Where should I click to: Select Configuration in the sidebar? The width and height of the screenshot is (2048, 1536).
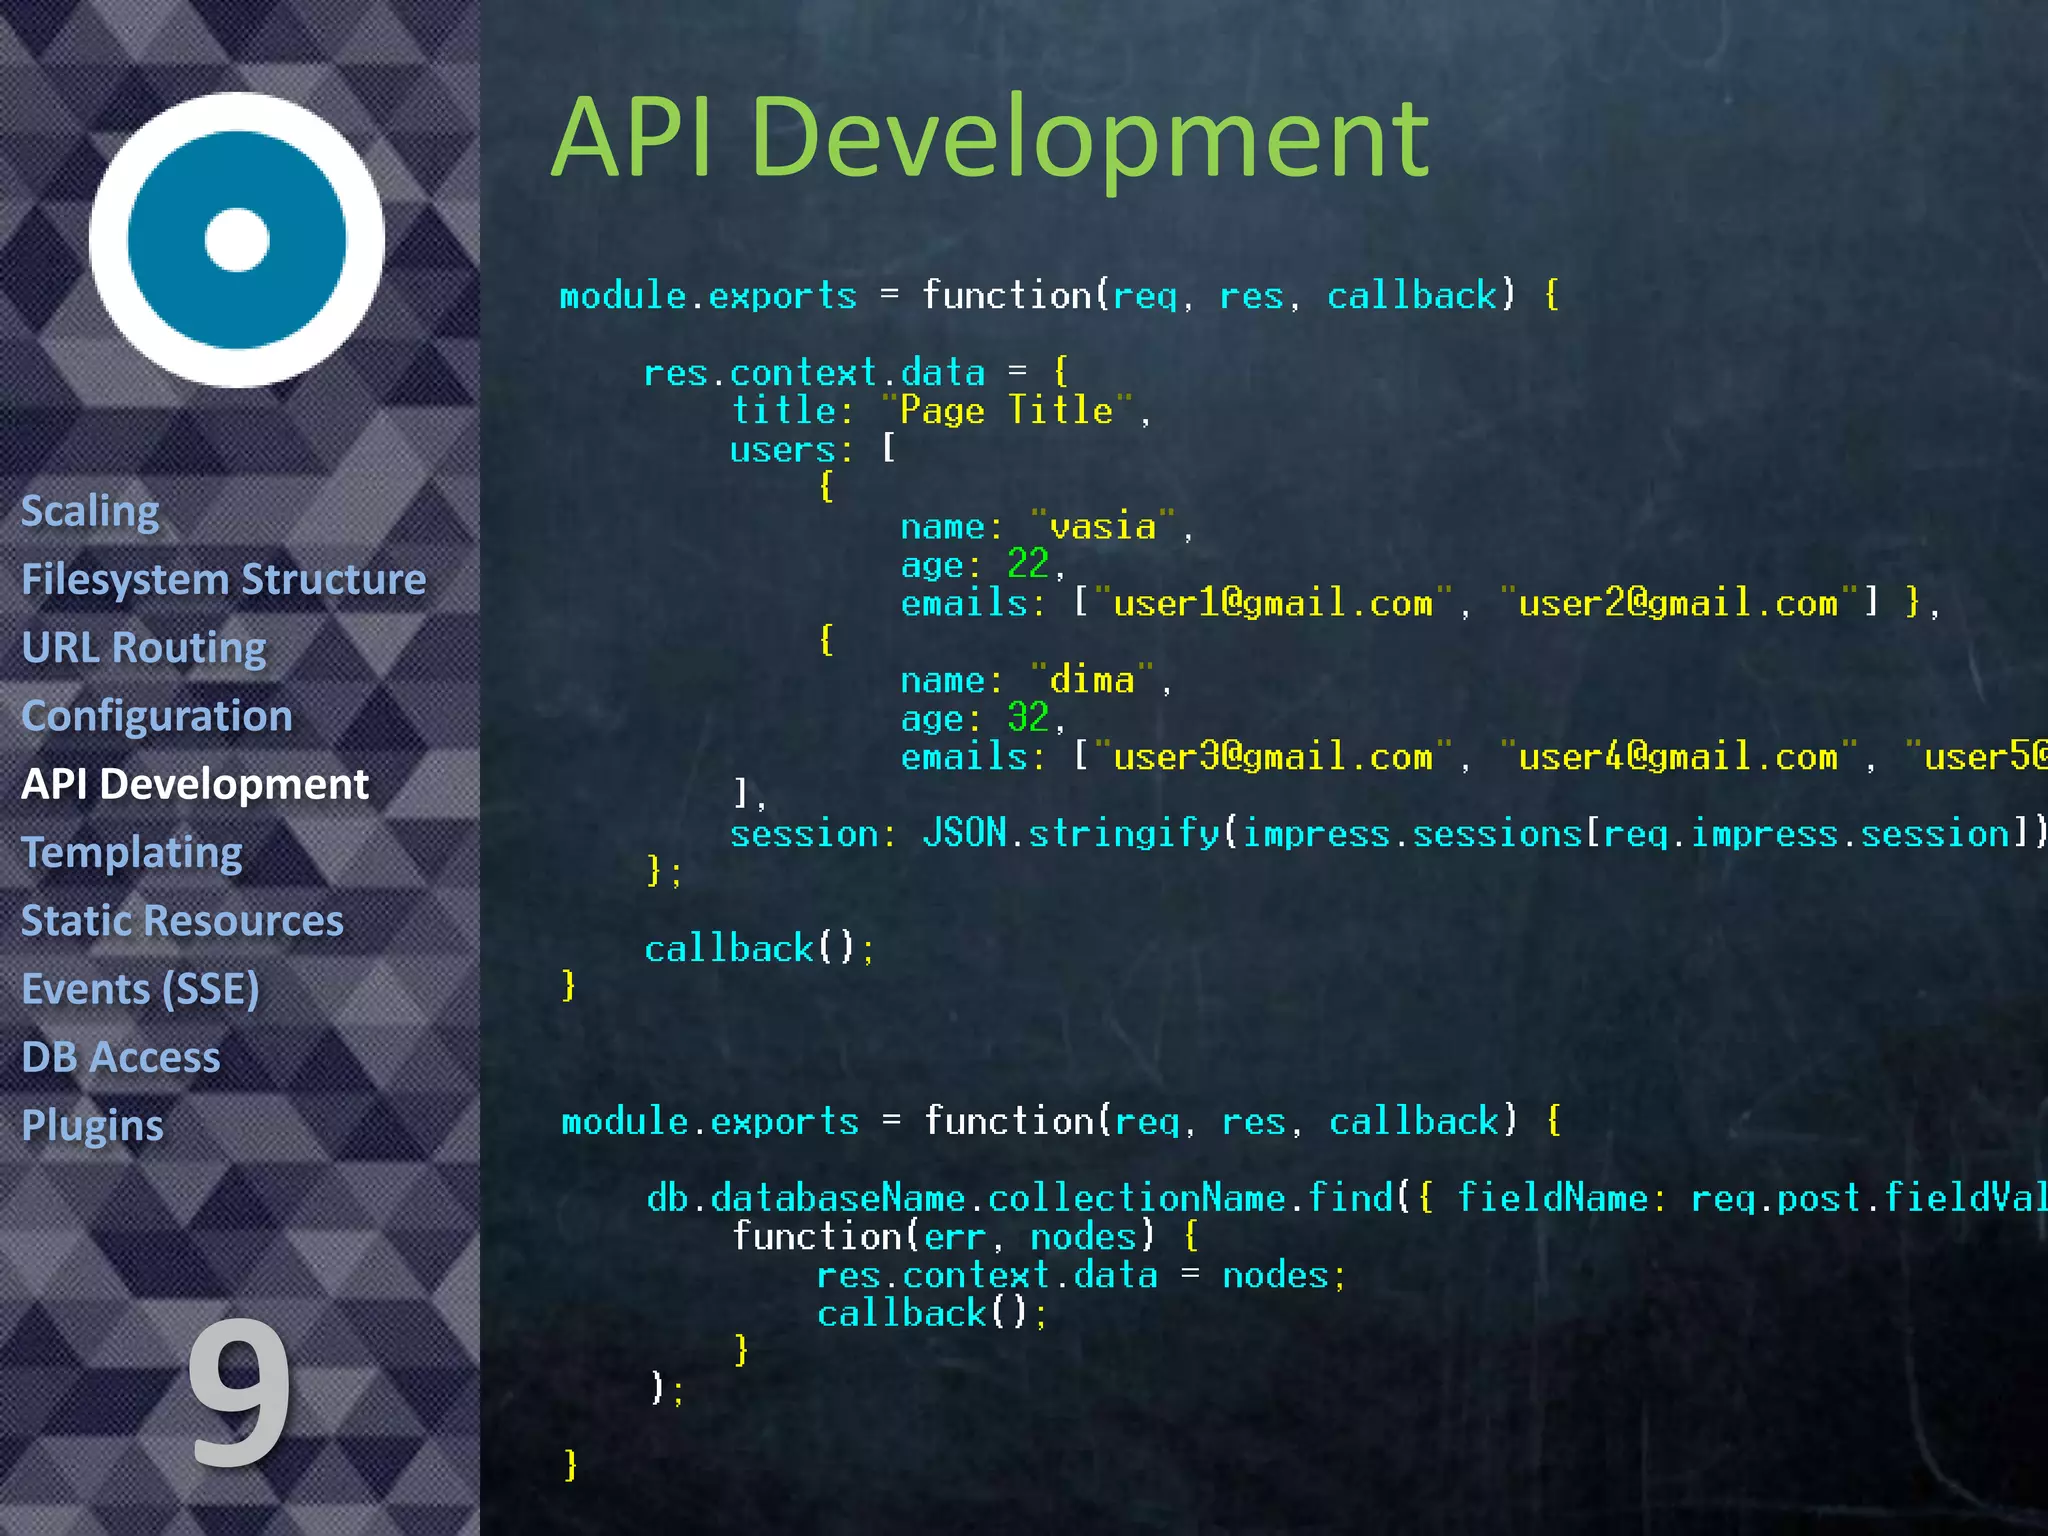coord(157,717)
